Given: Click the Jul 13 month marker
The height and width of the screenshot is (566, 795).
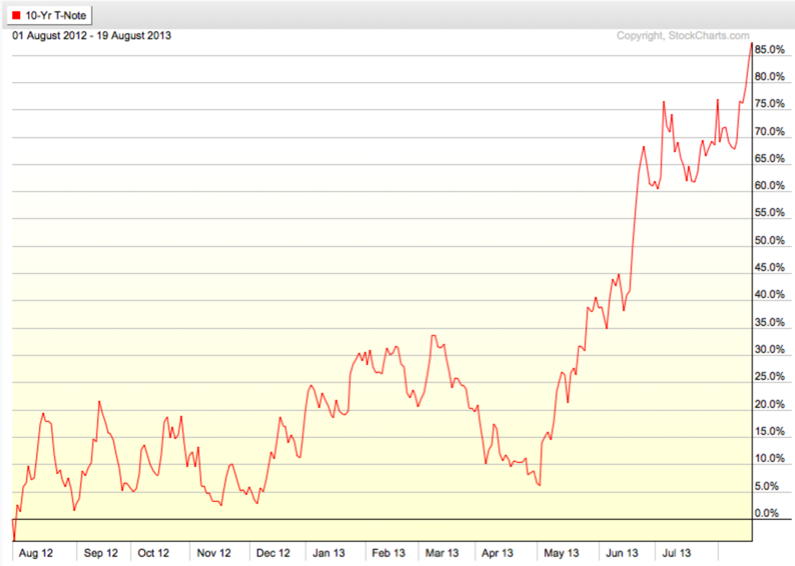Looking at the screenshot, I should (673, 552).
